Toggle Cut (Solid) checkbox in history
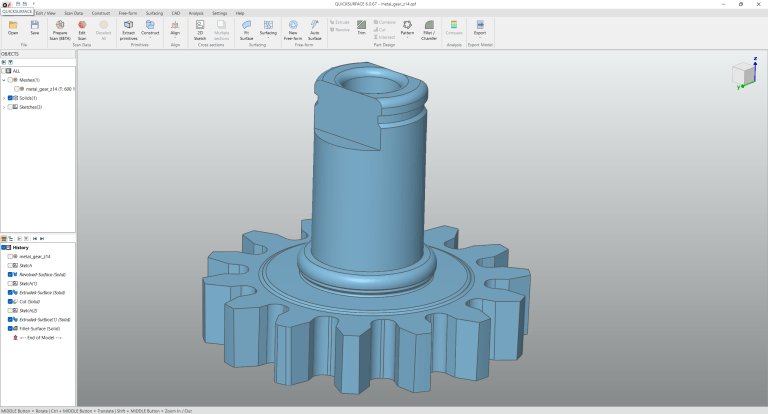768x414 pixels. pyautogui.click(x=10, y=301)
